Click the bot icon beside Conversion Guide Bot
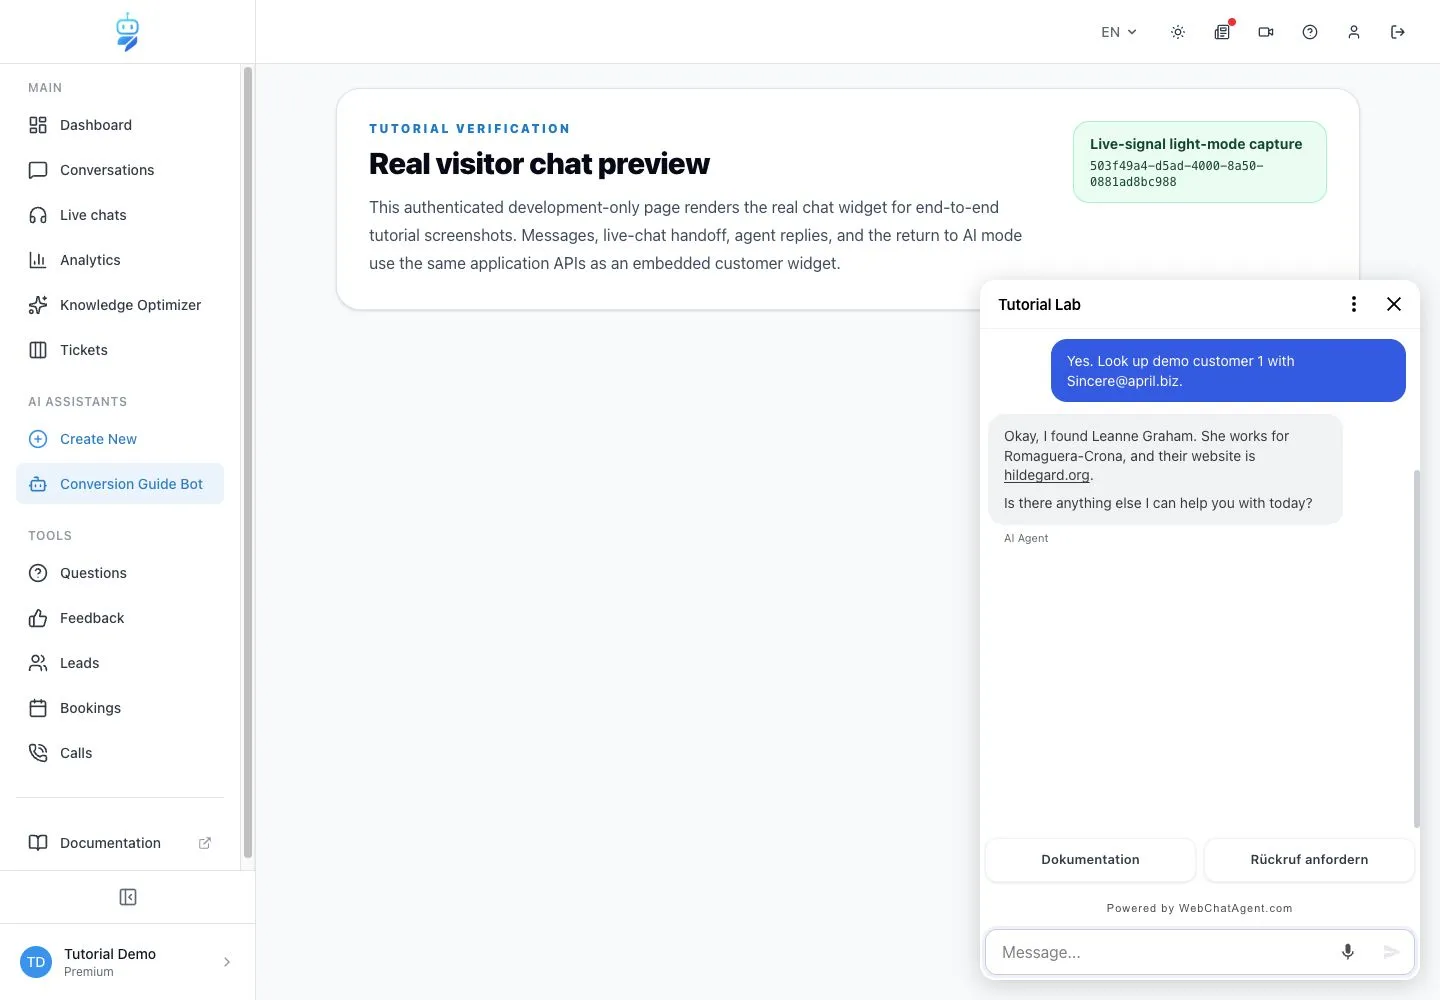Viewport: 1440px width, 1000px height. pos(38,484)
